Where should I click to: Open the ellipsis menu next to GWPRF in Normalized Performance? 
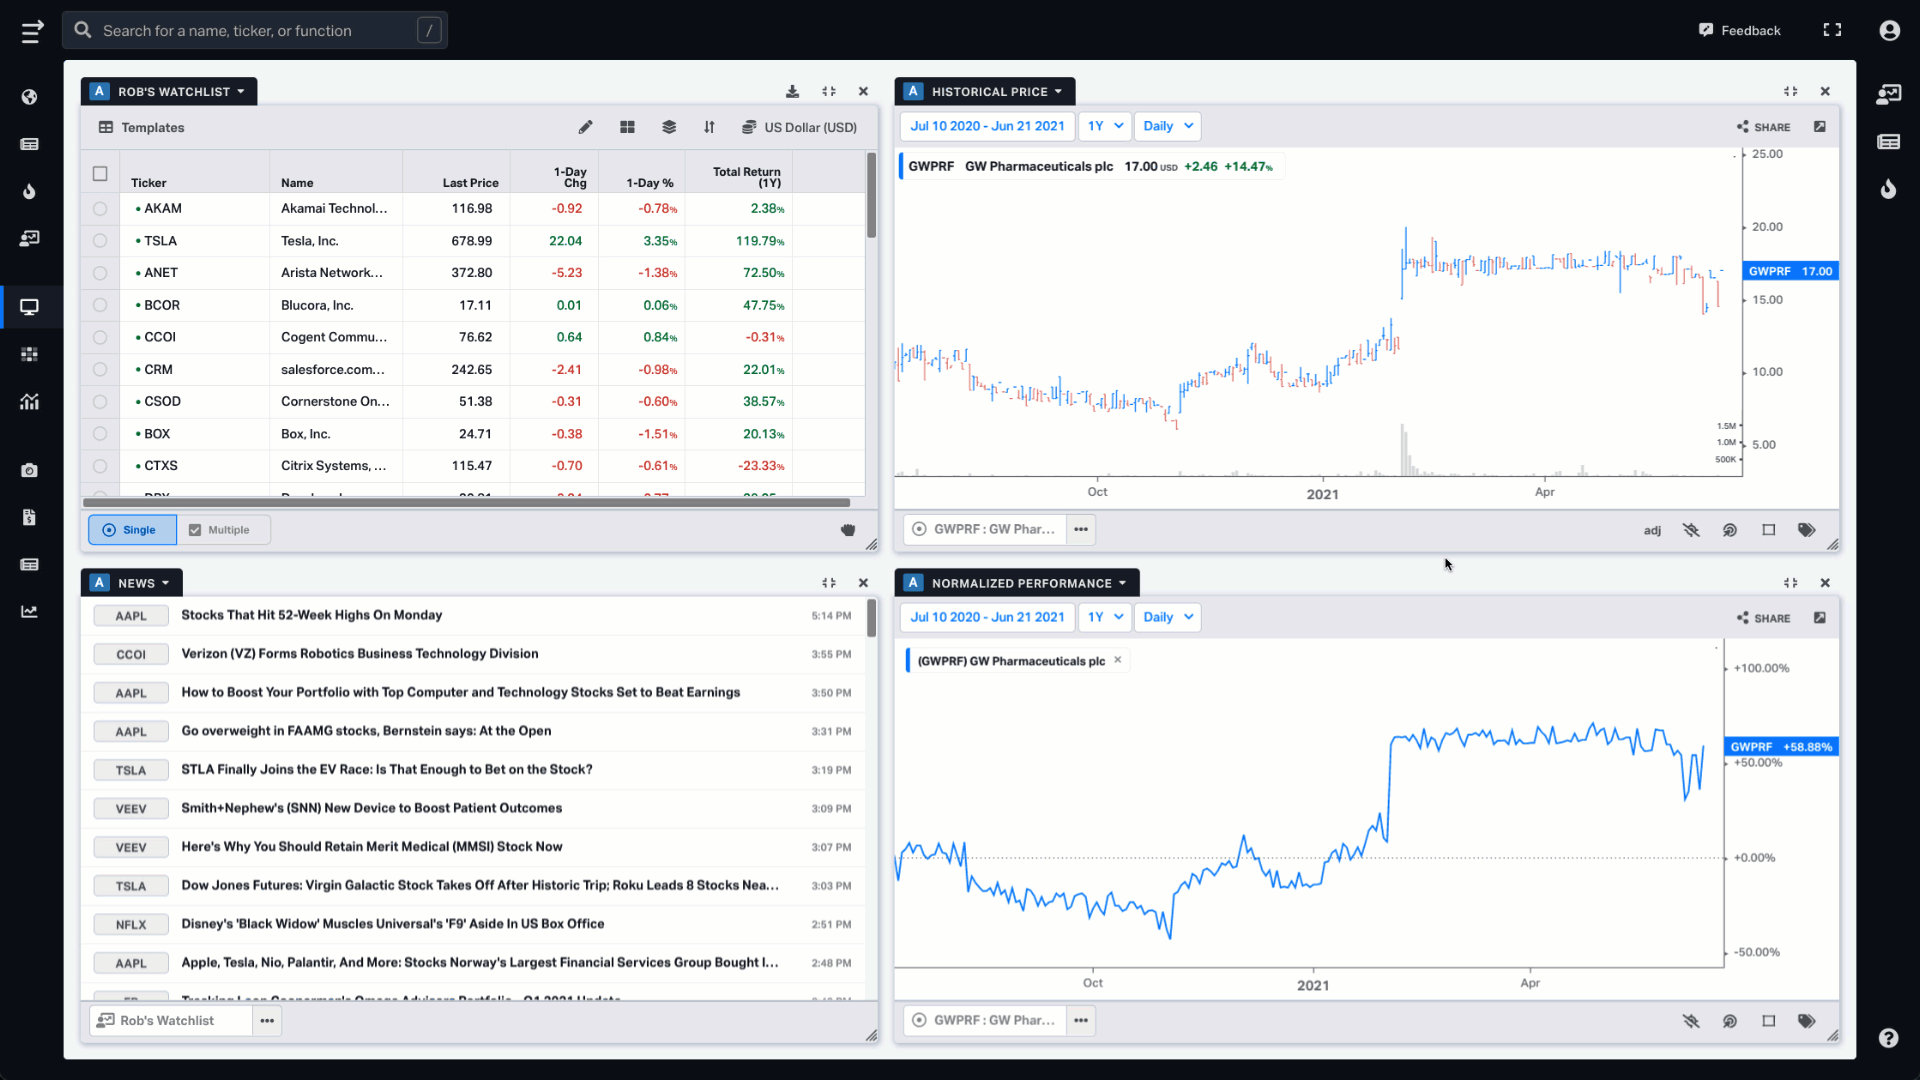(1081, 1021)
